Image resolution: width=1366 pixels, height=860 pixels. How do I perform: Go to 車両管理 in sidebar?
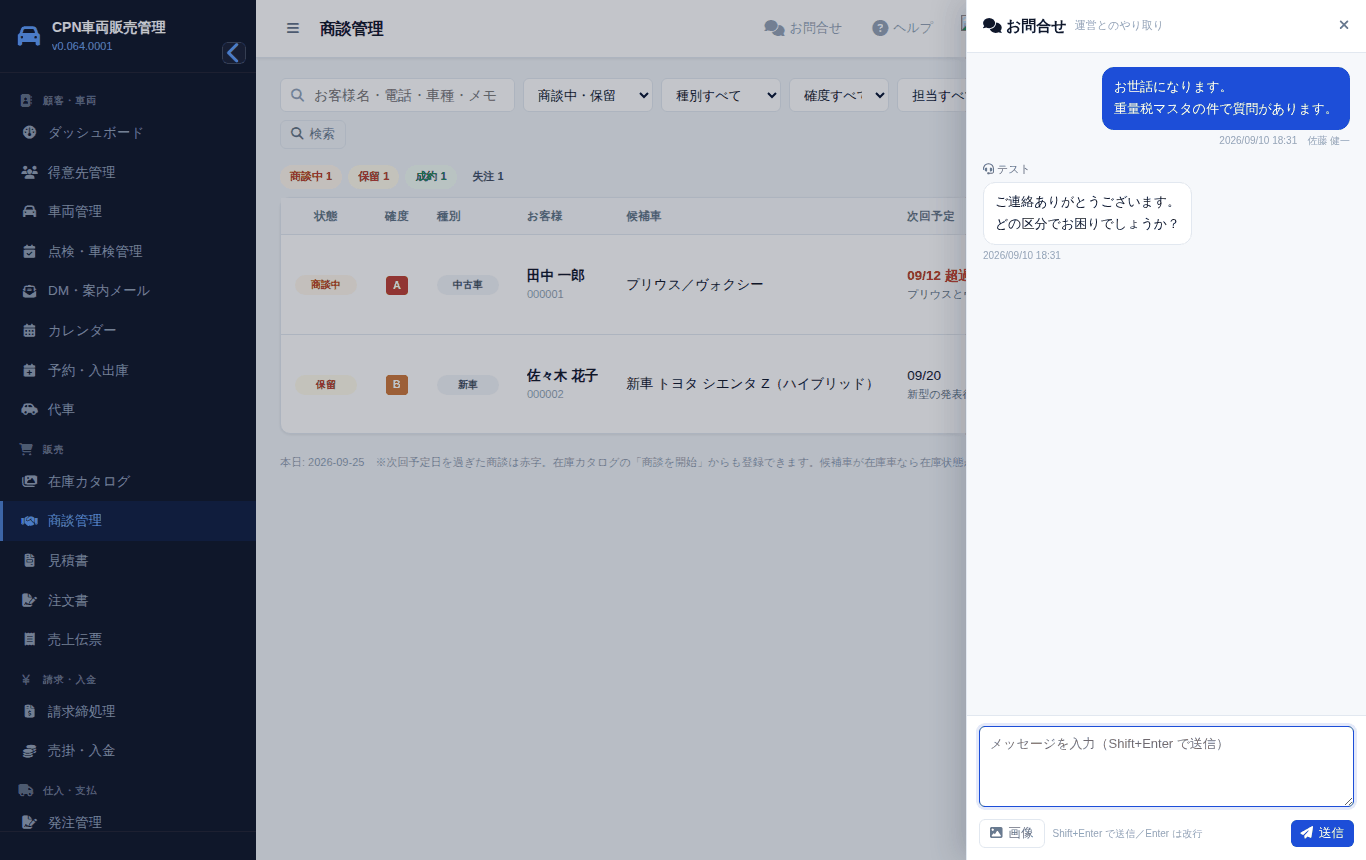click(x=128, y=211)
